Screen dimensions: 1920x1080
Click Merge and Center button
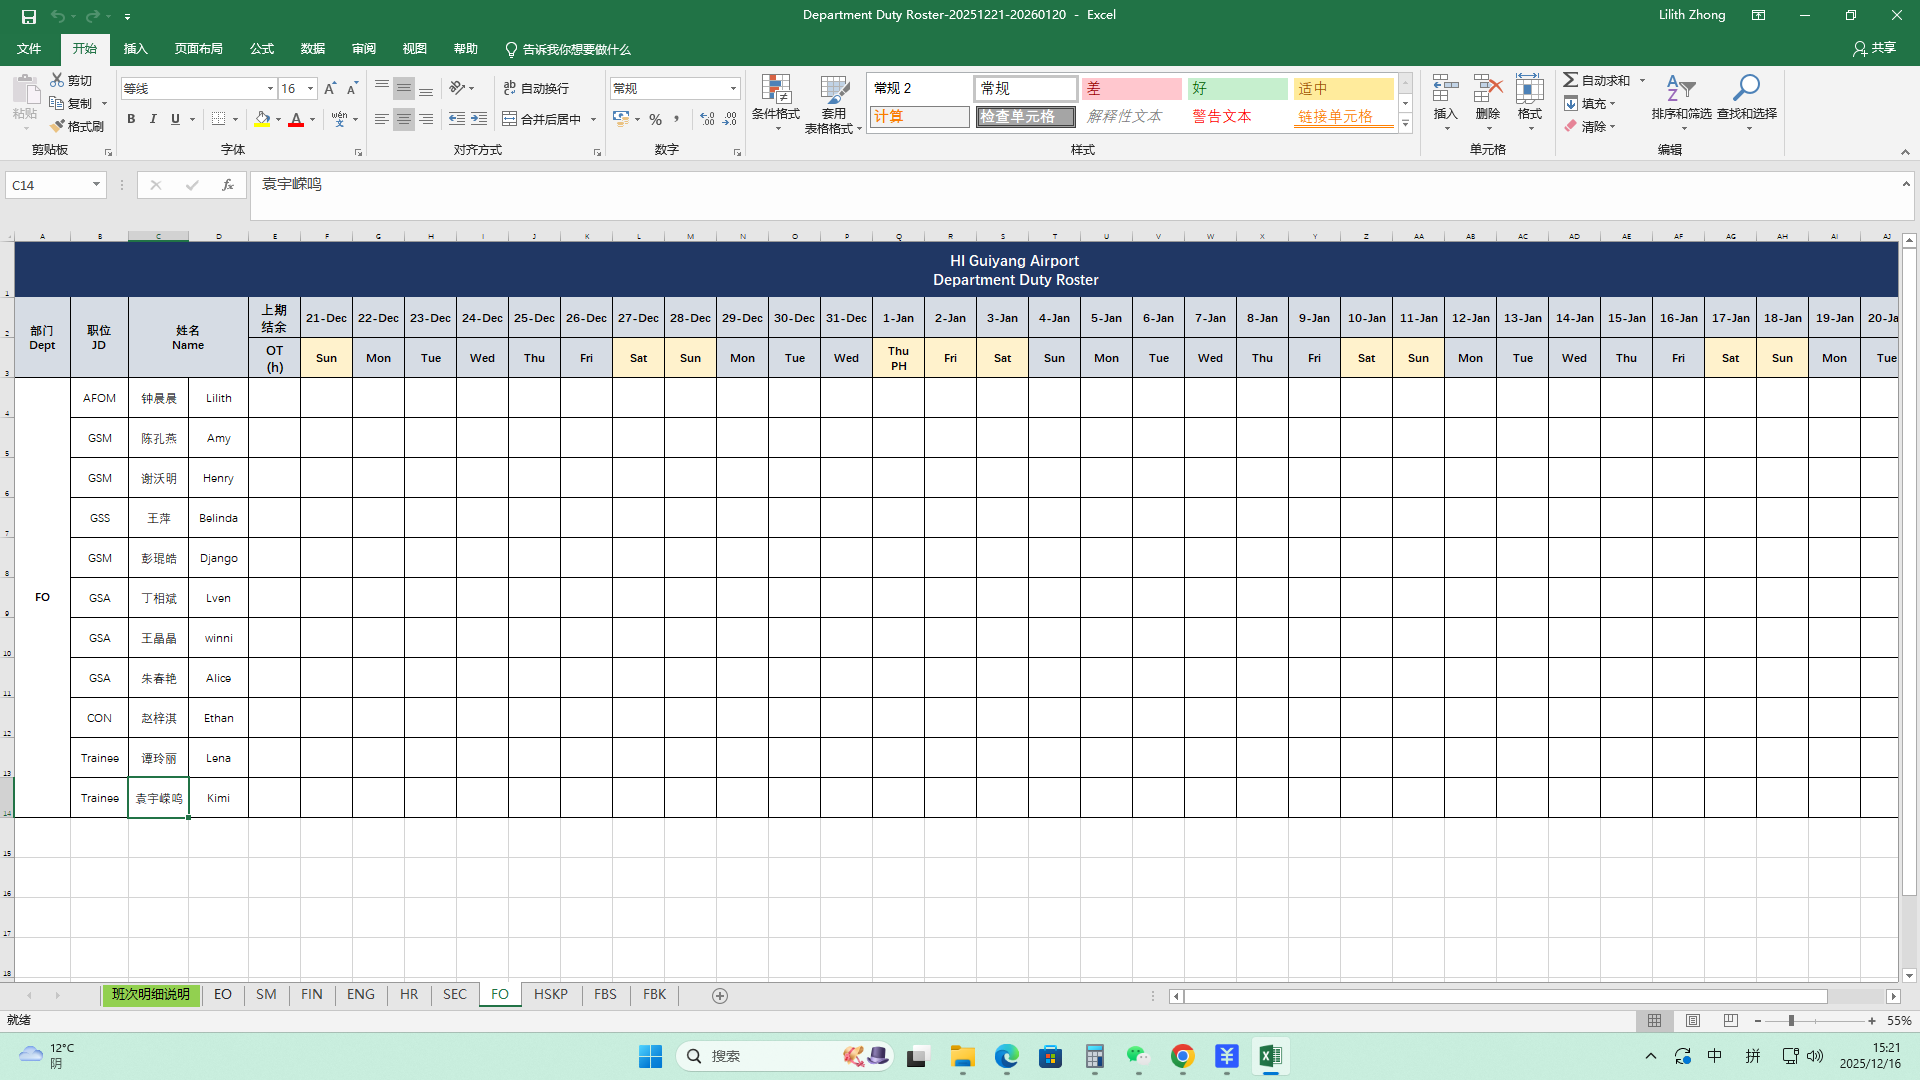(x=541, y=119)
